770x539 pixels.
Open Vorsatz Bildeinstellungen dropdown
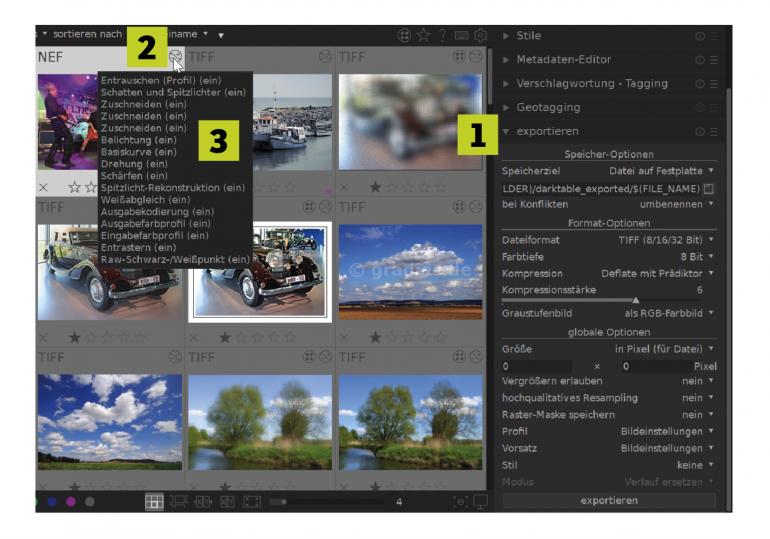pyautogui.click(x=608, y=448)
